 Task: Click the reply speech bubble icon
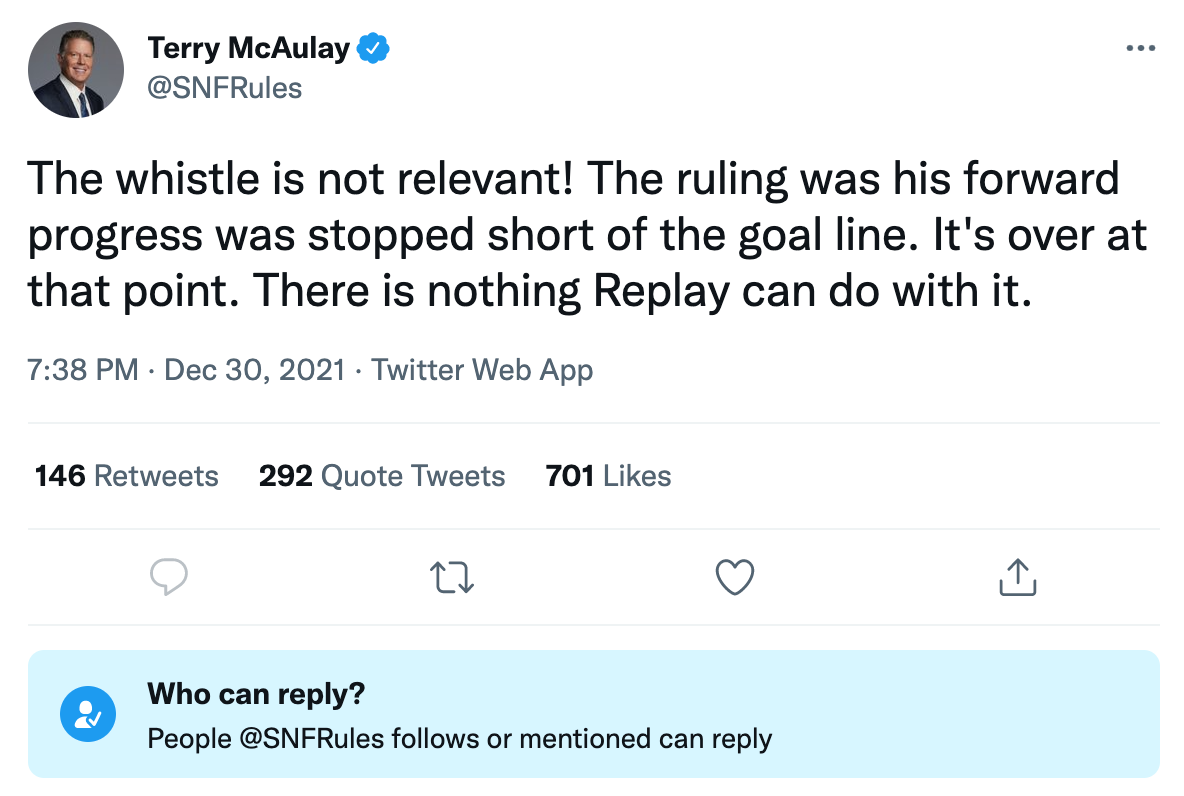tap(169, 577)
